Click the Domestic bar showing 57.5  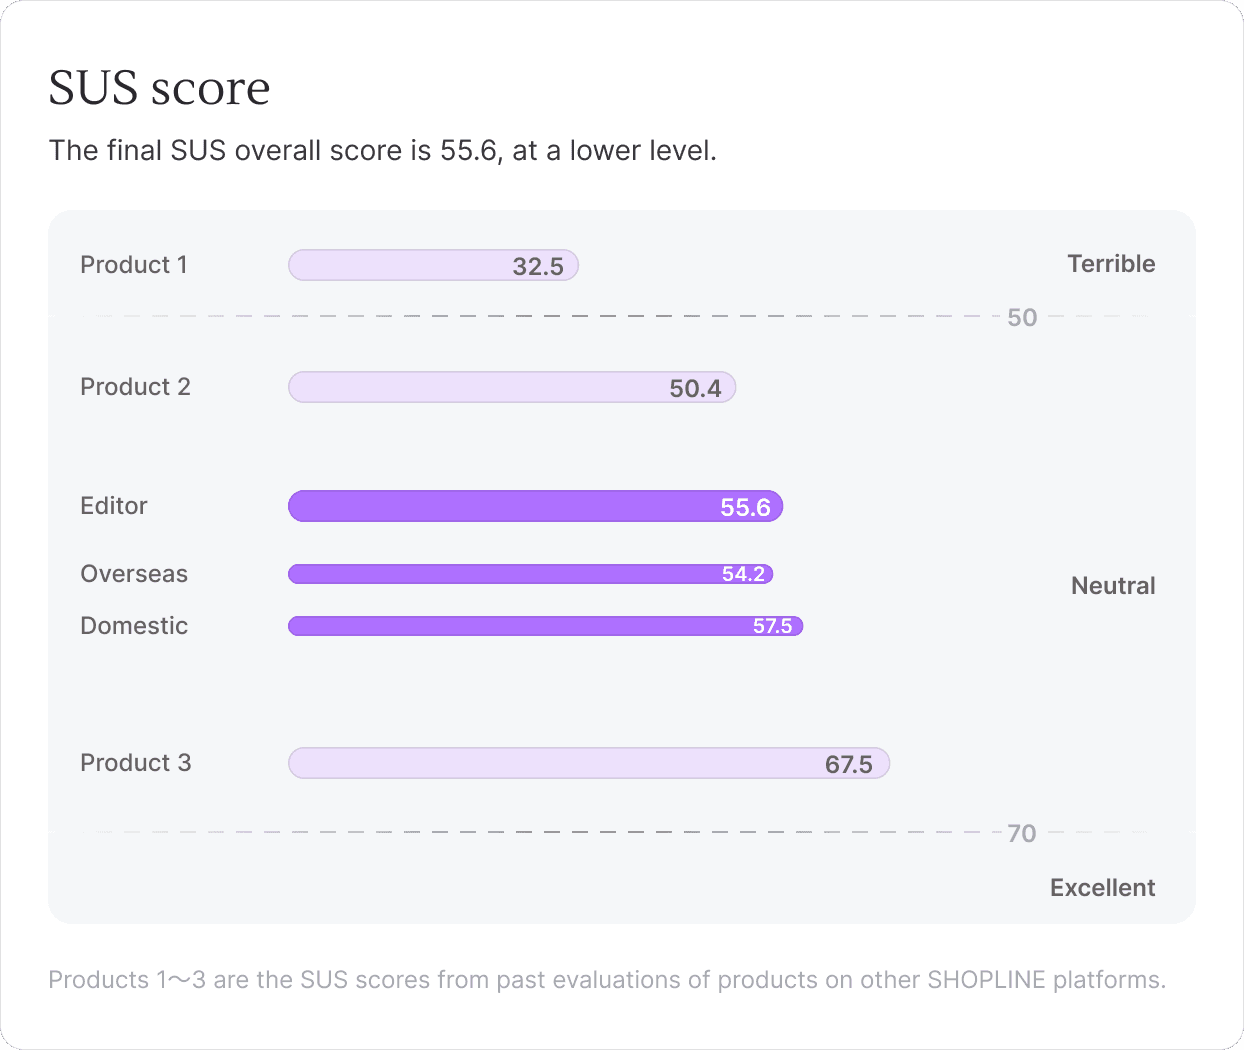[545, 626]
